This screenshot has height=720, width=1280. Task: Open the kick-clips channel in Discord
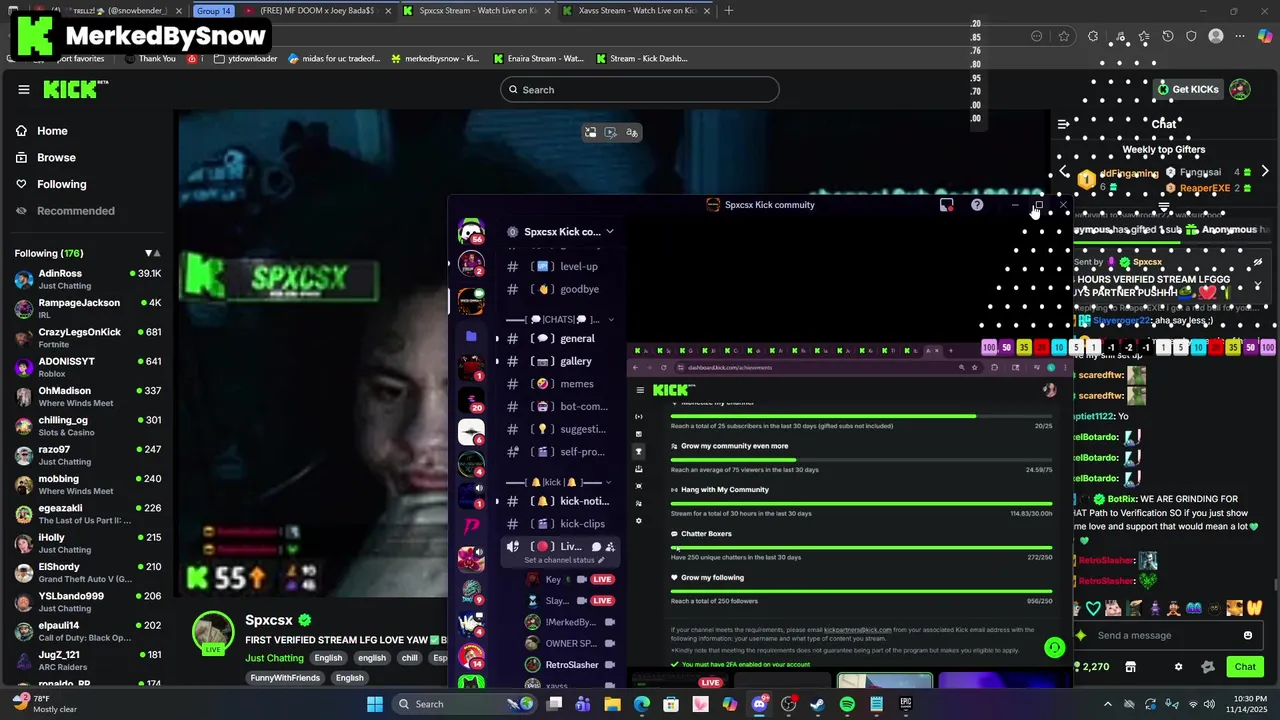tap(560, 524)
